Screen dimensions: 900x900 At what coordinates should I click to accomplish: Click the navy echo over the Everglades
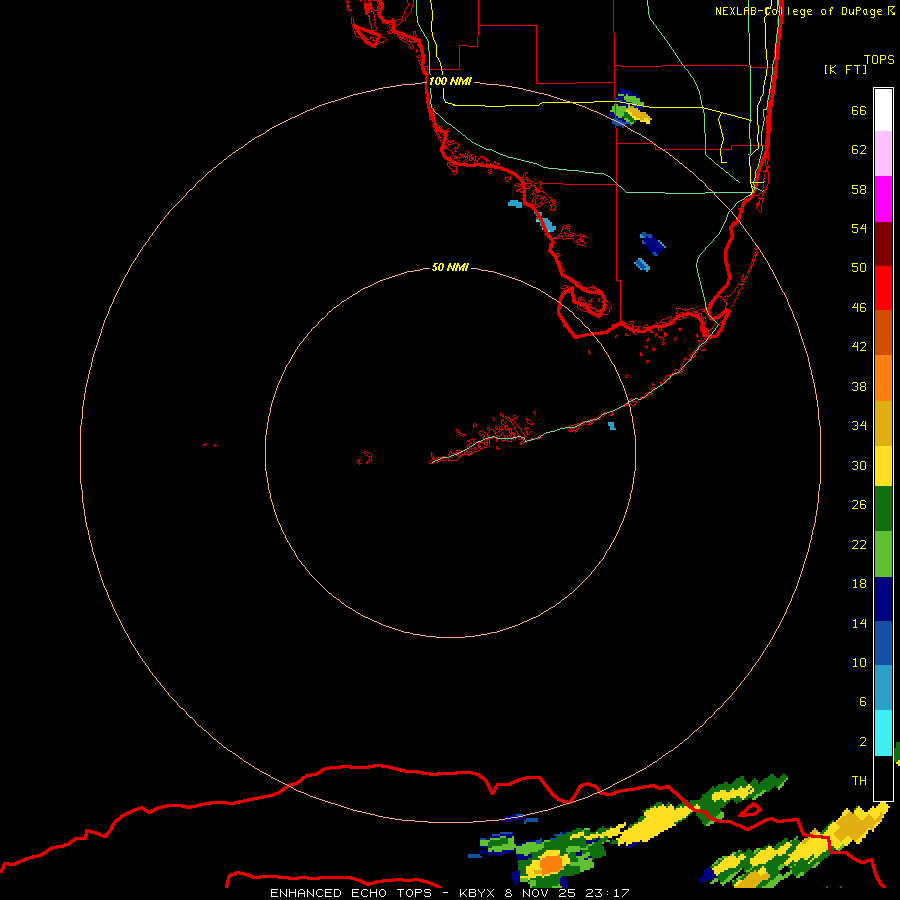coord(653,243)
